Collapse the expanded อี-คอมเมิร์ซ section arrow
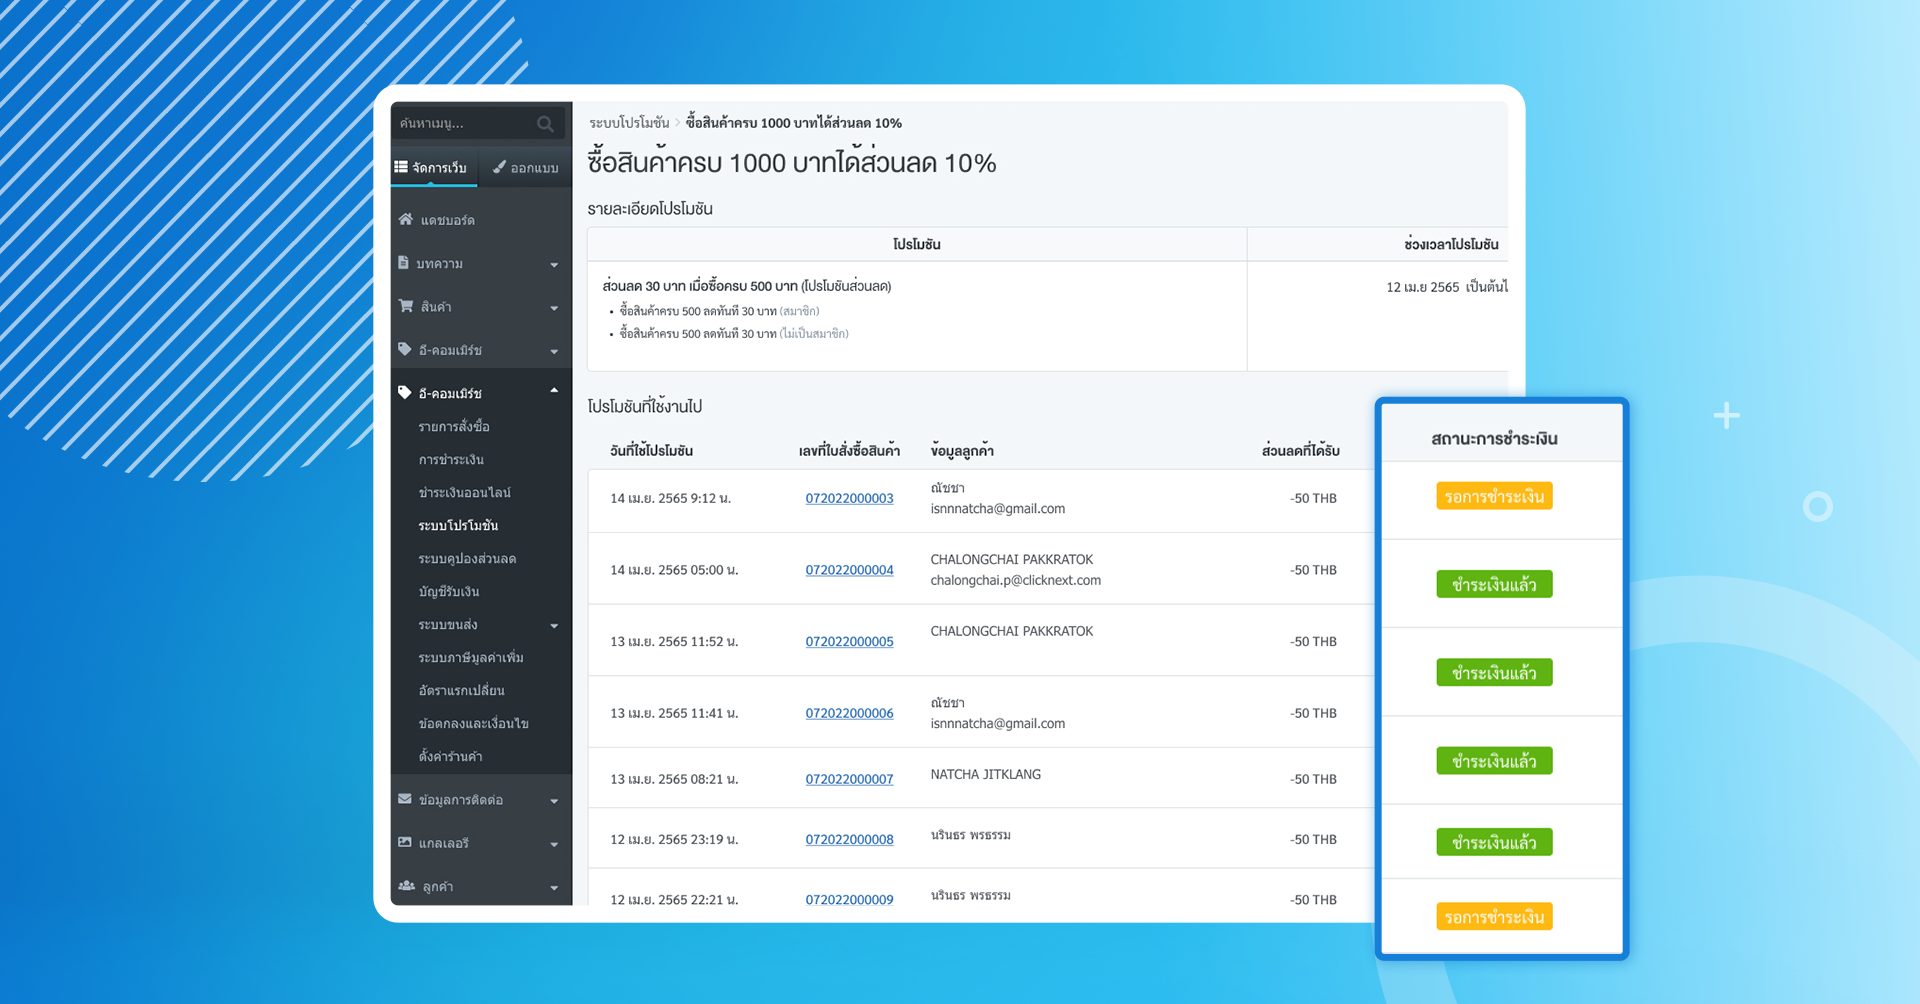 pyautogui.click(x=554, y=391)
